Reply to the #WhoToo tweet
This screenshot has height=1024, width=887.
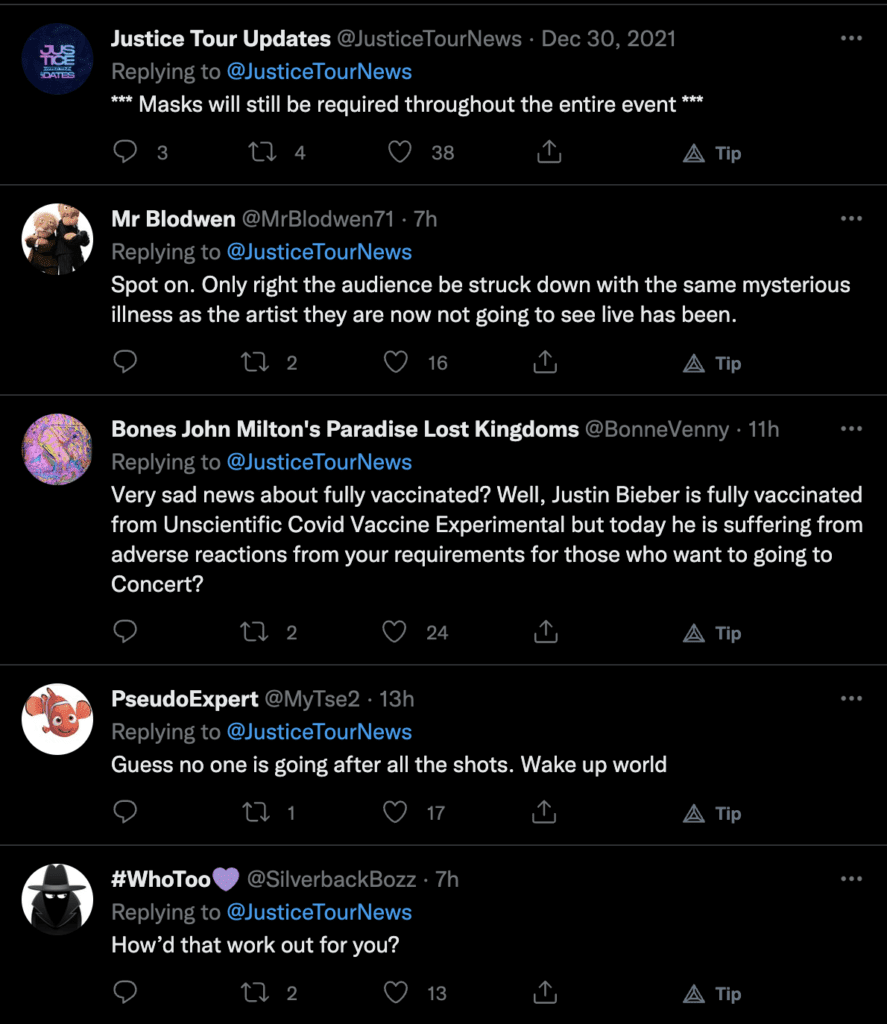point(125,993)
